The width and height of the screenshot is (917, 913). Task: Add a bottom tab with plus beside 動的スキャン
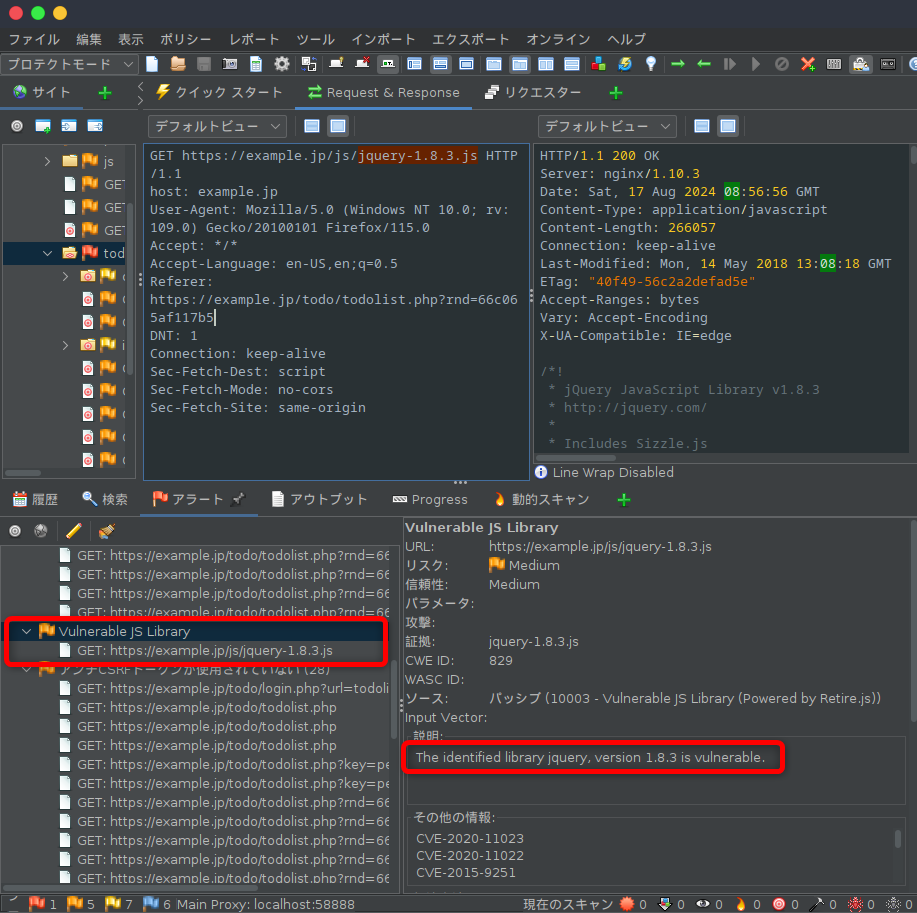tap(624, 499)
